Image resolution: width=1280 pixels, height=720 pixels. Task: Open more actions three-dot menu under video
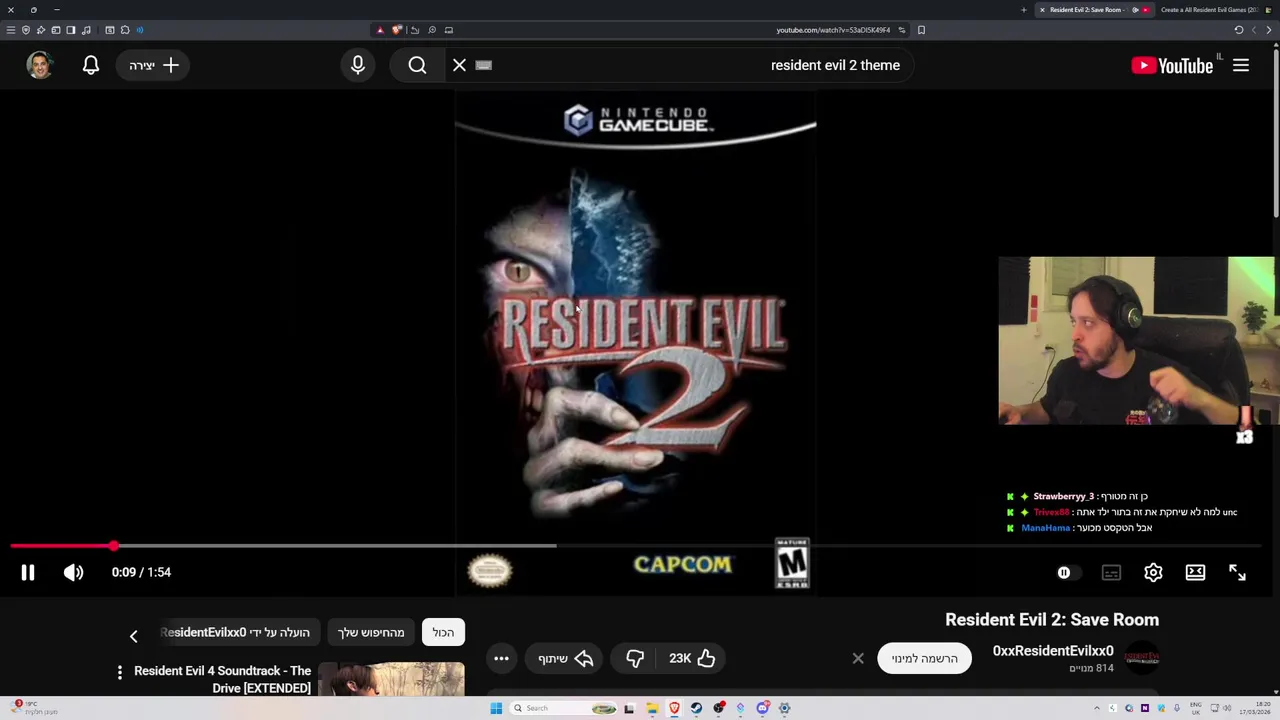[501, 658]
